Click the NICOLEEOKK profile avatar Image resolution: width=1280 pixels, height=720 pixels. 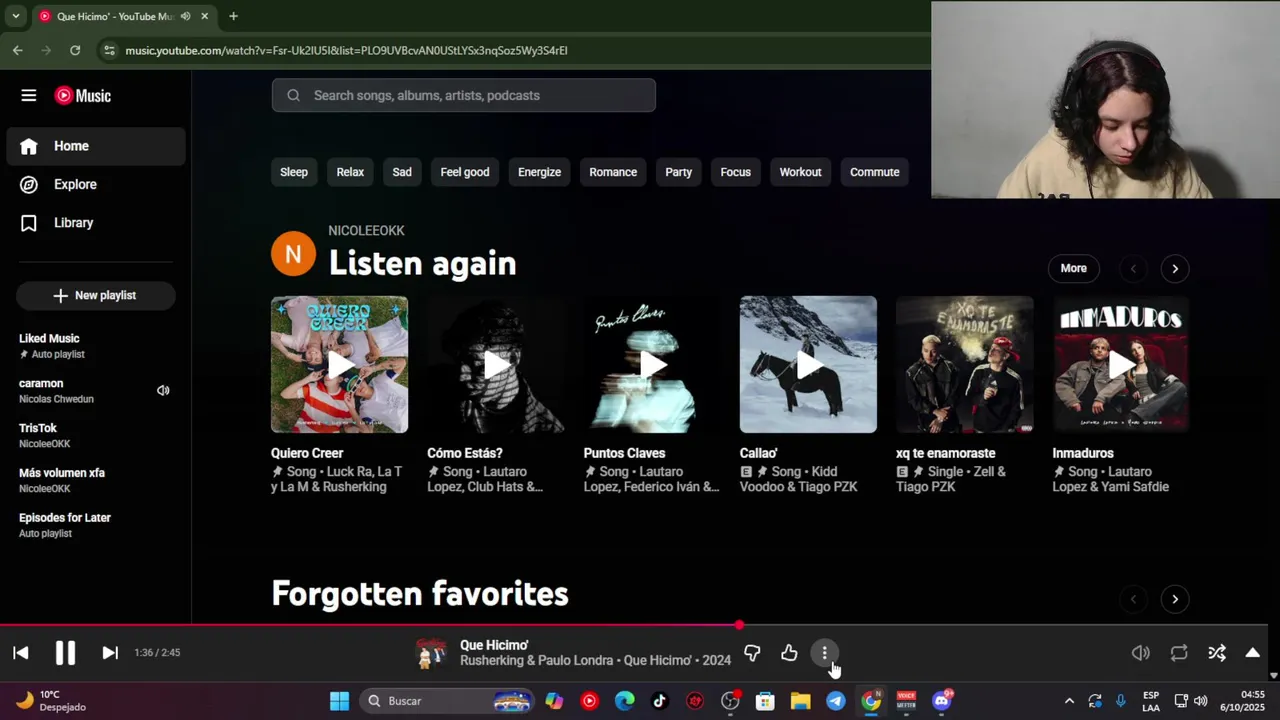[x=293, y=253]
